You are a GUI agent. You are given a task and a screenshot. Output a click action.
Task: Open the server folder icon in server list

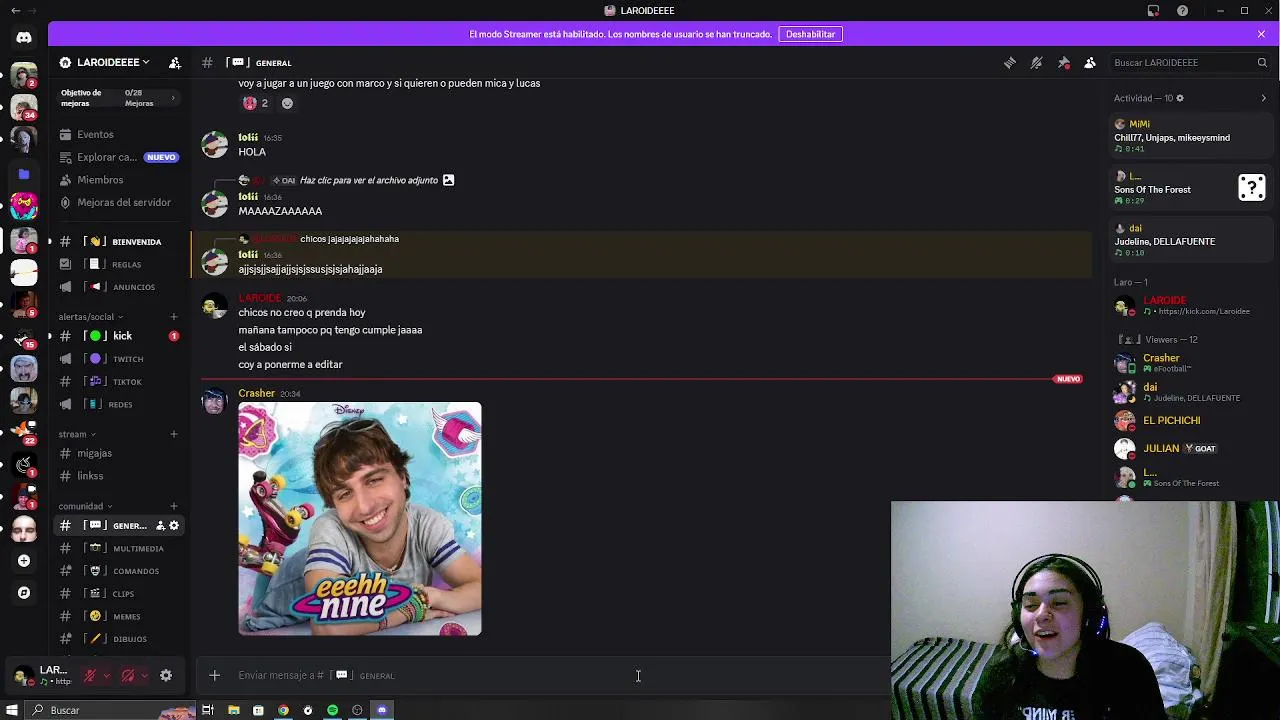click(x=24, y=174)
